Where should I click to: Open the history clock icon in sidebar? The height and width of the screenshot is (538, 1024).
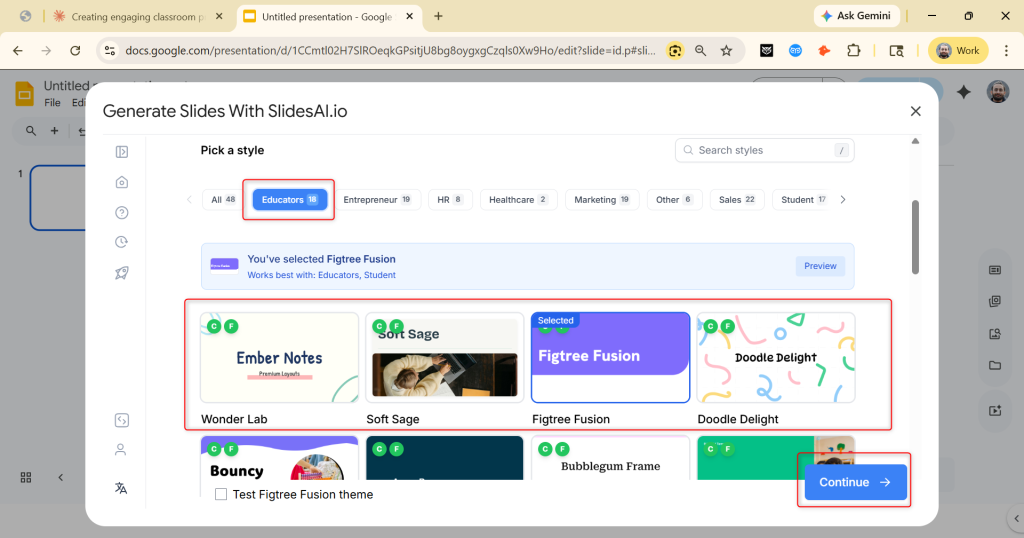[121, 242]
